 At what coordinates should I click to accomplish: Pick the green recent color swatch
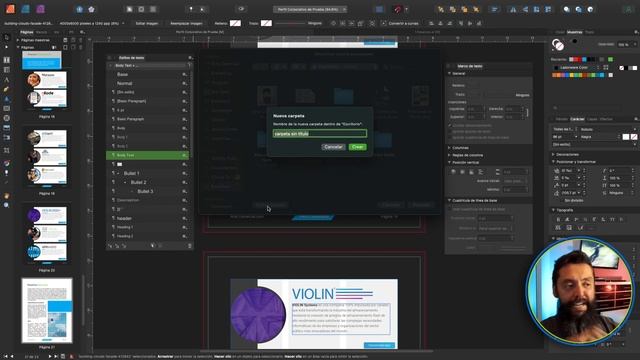click(610, 60)
